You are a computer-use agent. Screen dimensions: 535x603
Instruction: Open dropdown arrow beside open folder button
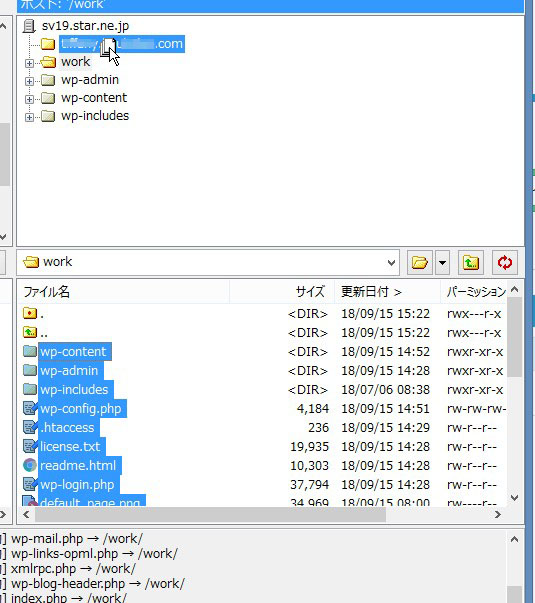click(x=443, y=263)
